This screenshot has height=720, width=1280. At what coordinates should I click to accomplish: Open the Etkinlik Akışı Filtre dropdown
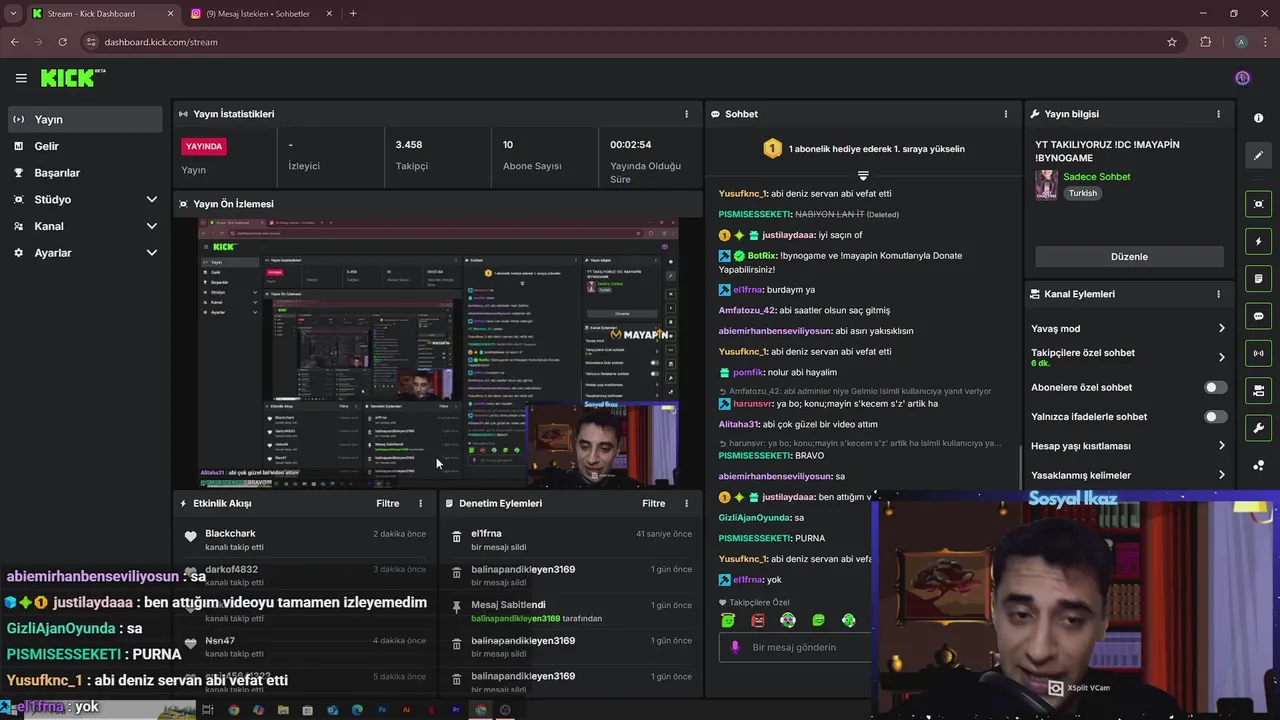(x=387, y=504)
